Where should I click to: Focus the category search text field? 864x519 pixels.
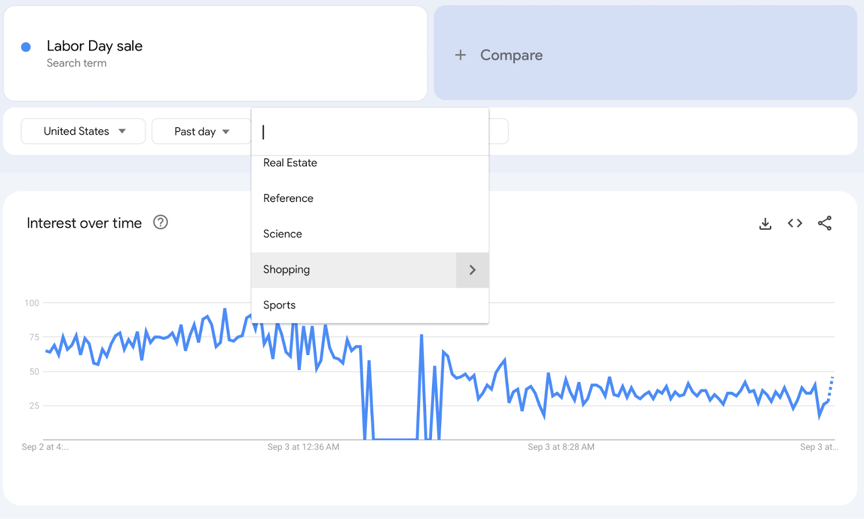point(370,132)
